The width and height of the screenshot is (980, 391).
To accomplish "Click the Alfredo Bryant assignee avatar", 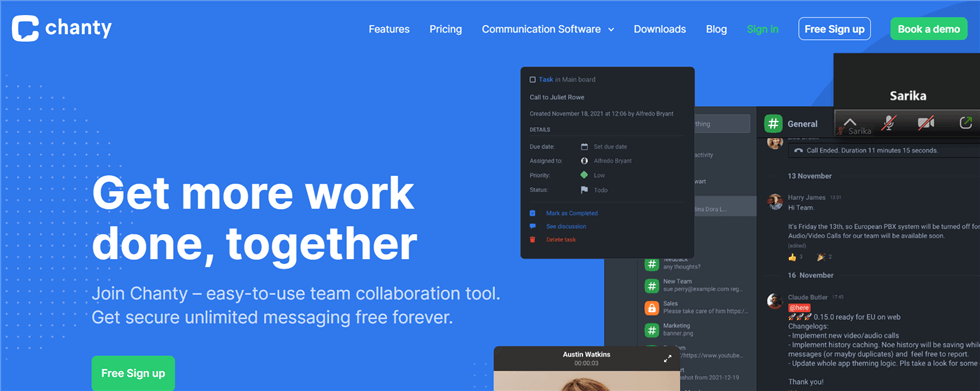I will [x=584, y=161].
